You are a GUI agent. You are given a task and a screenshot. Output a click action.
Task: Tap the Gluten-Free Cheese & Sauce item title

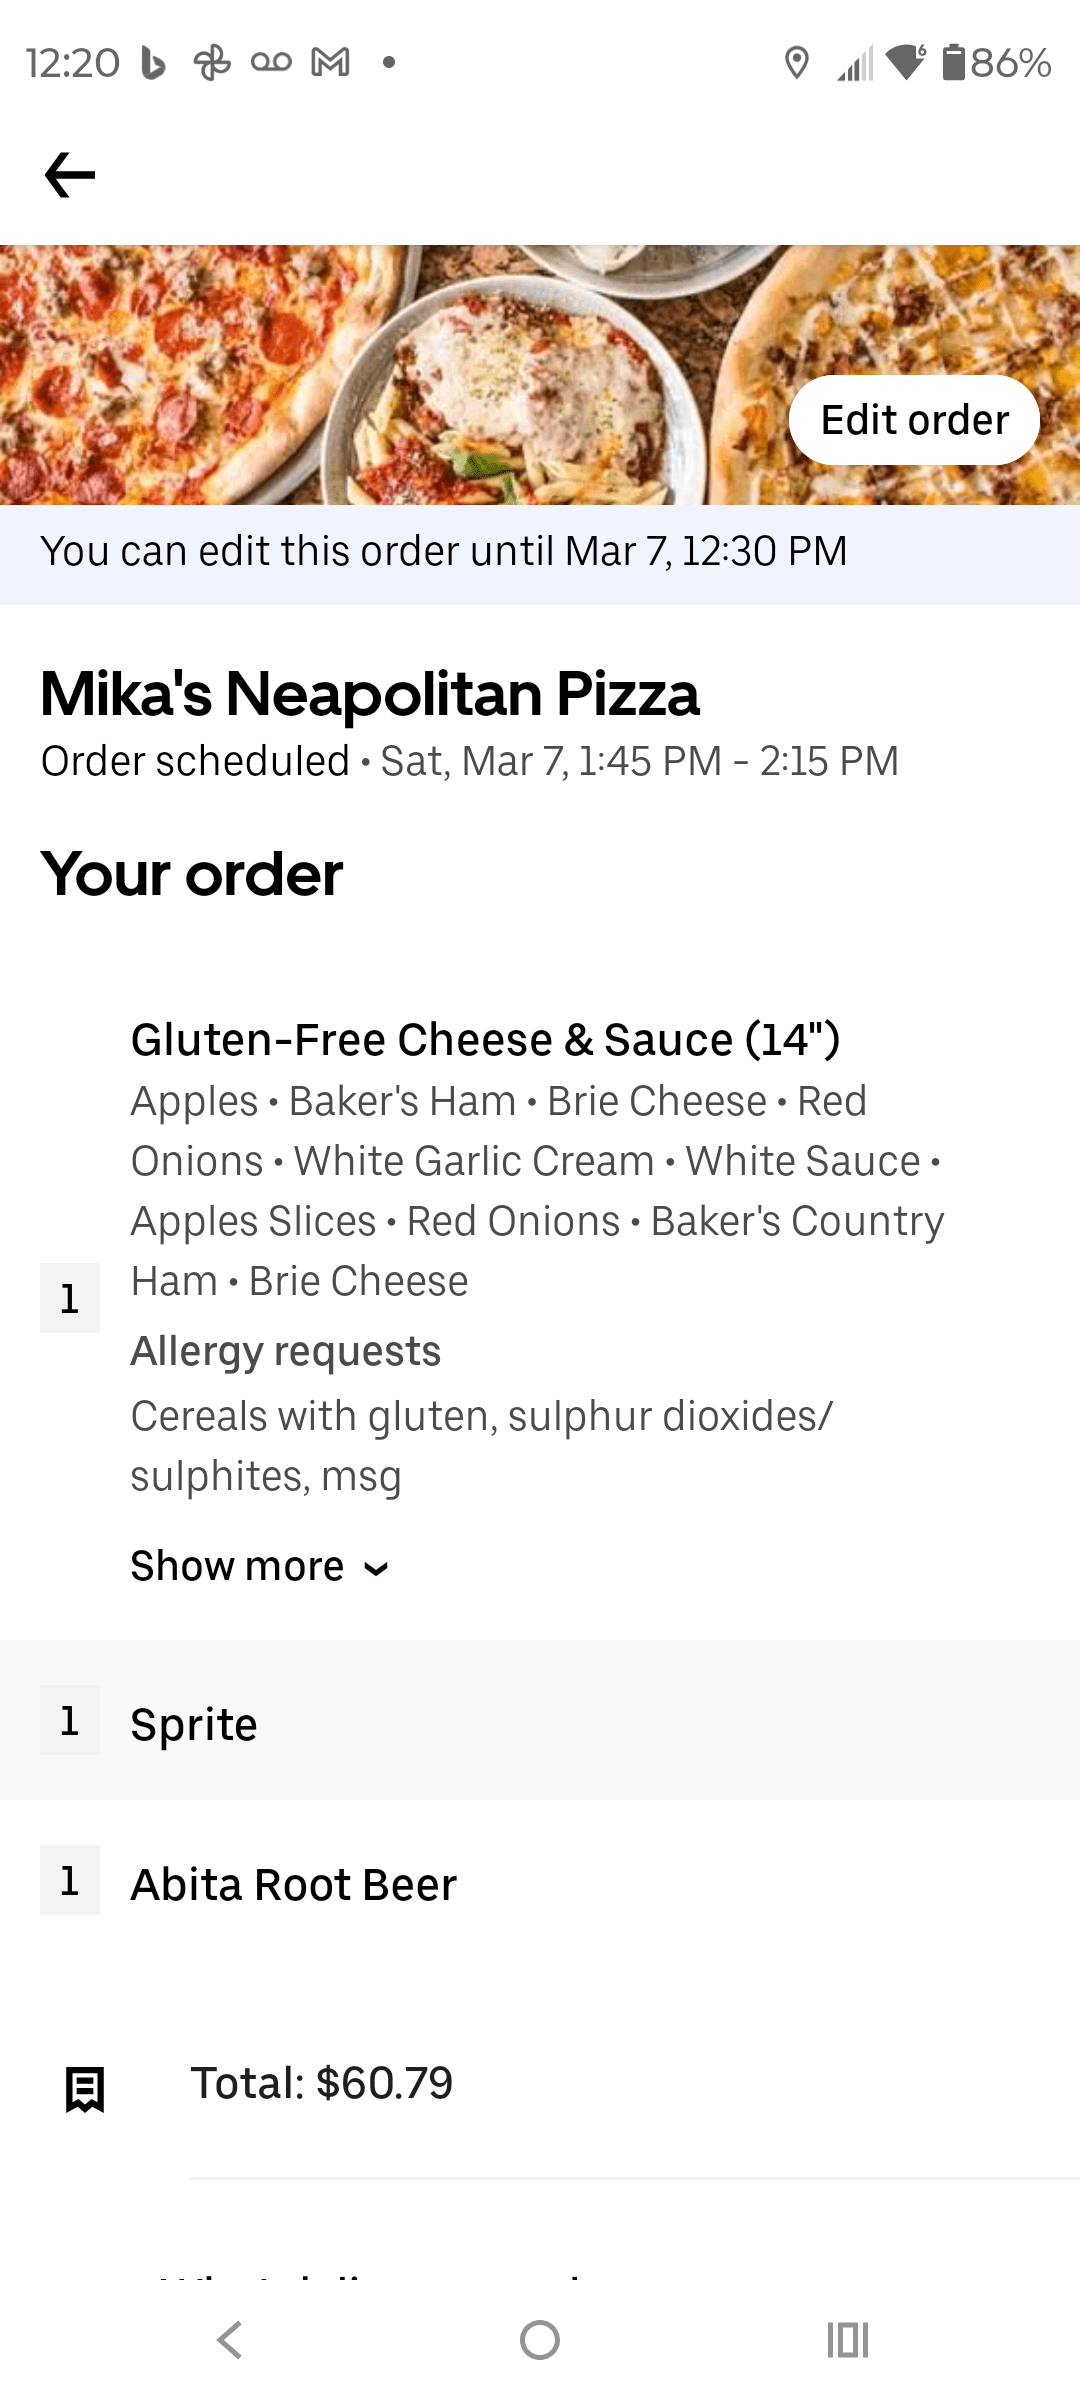[485, 1040]
